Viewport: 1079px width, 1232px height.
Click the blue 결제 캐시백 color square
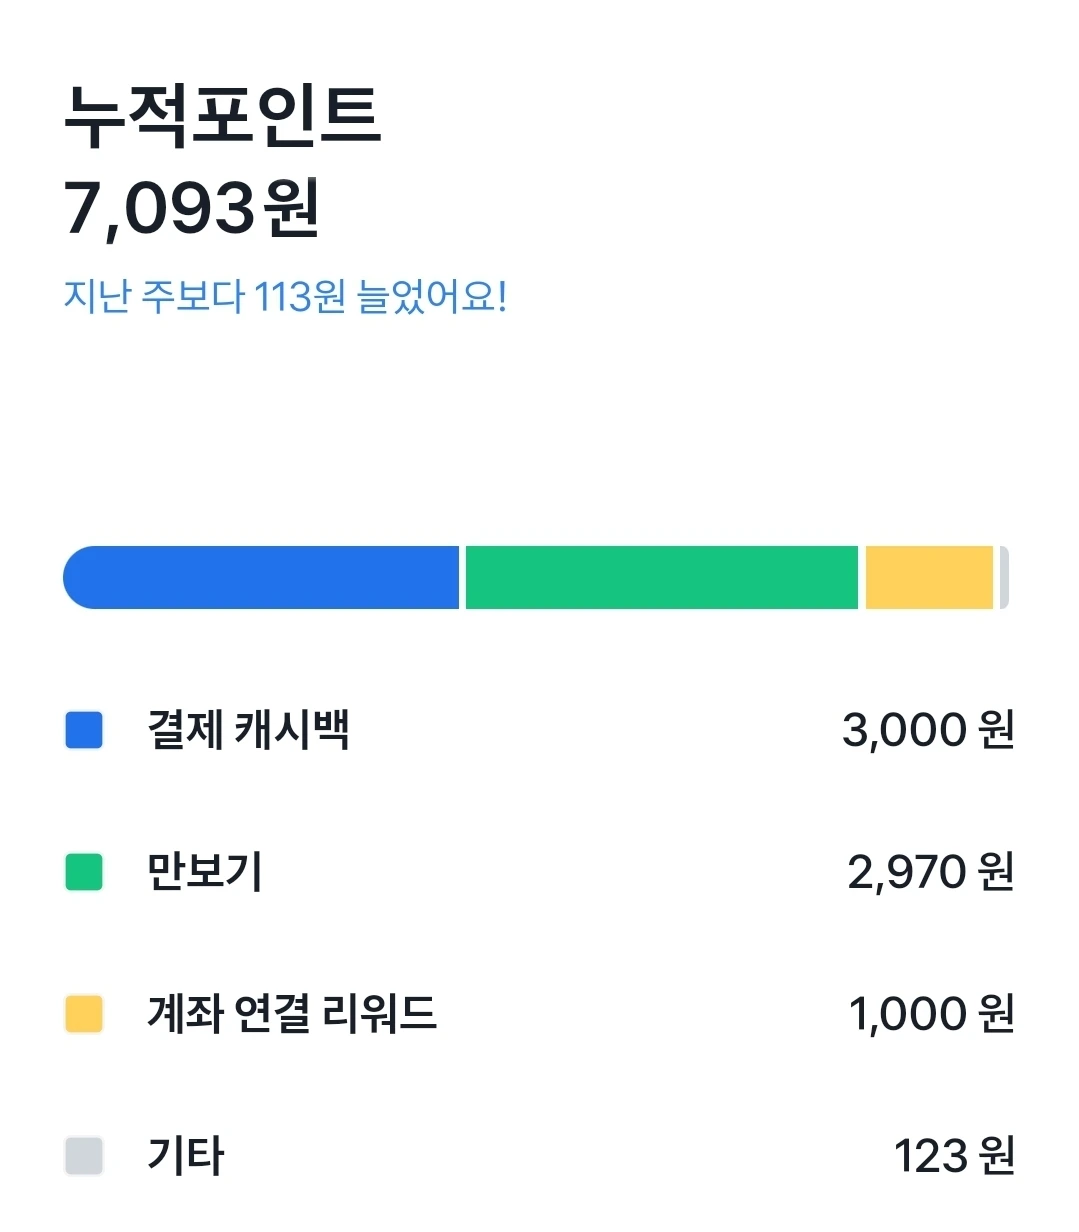(x=84, y=730)
